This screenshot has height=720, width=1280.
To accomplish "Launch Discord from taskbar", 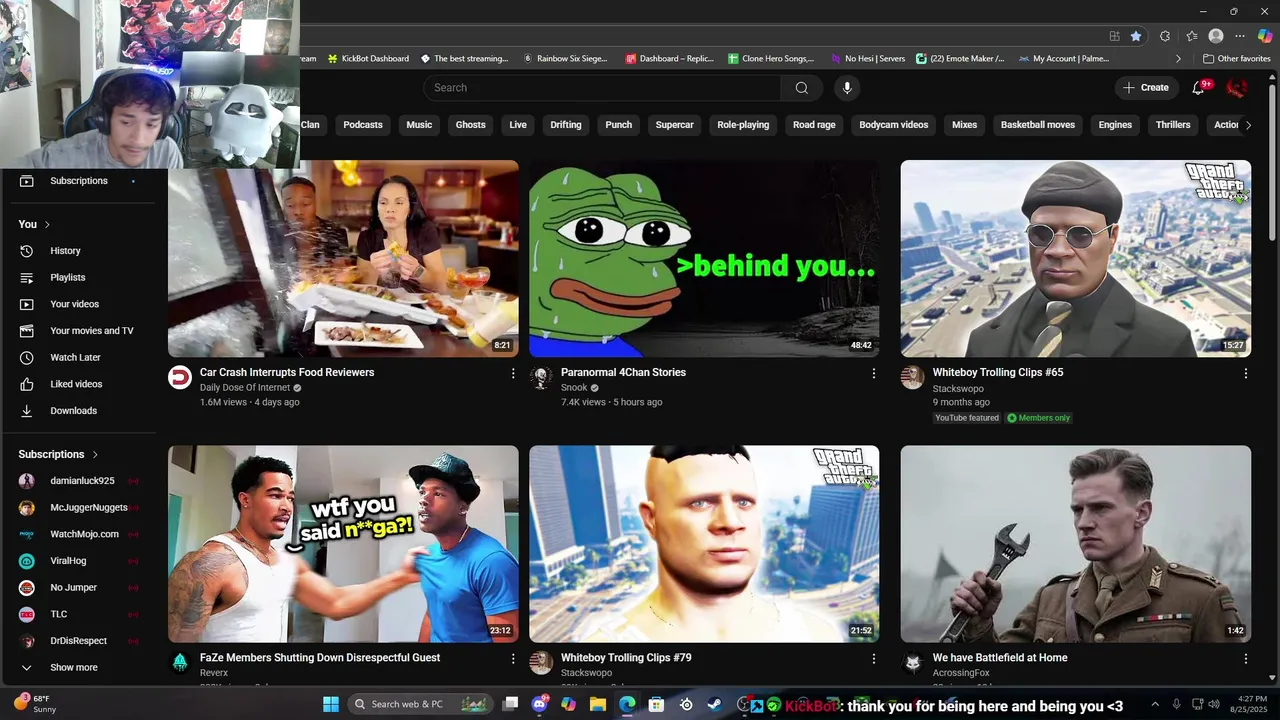I will click(540, 704).
